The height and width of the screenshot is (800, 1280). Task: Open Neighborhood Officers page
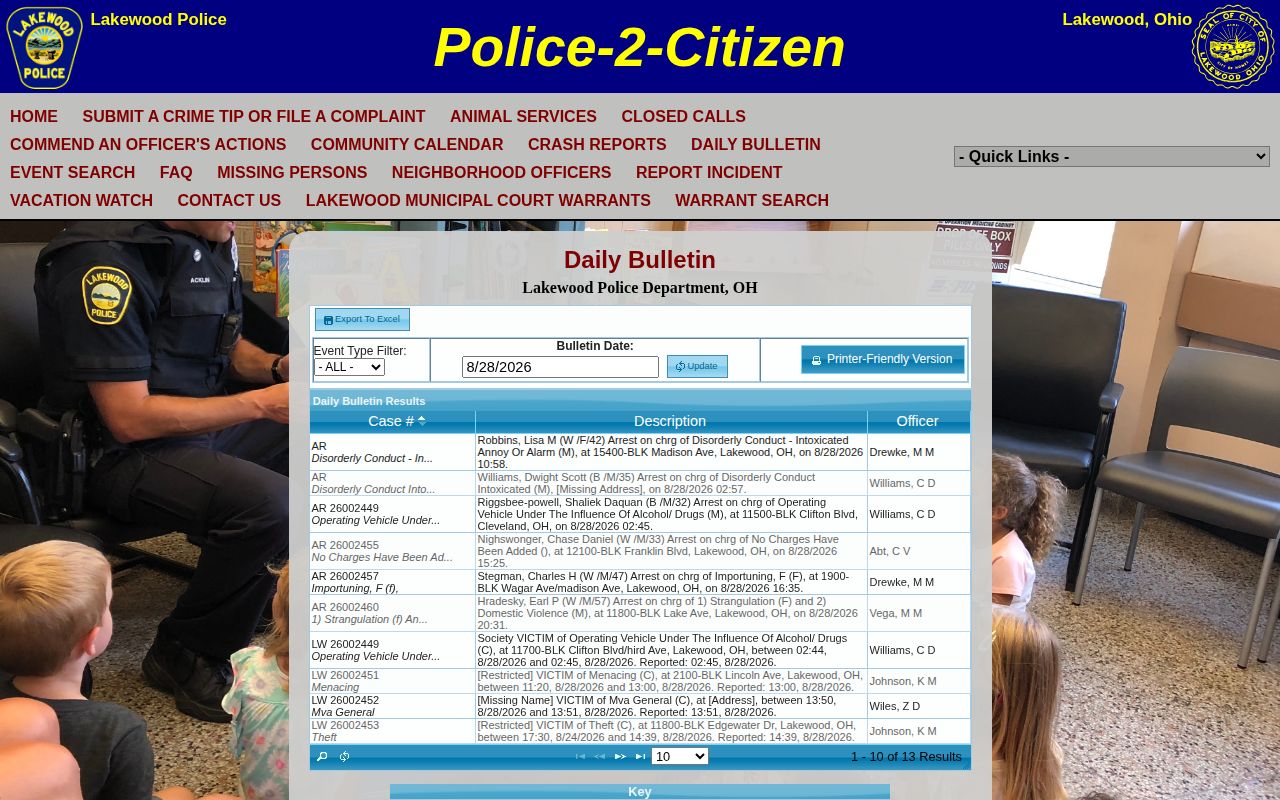501,172
